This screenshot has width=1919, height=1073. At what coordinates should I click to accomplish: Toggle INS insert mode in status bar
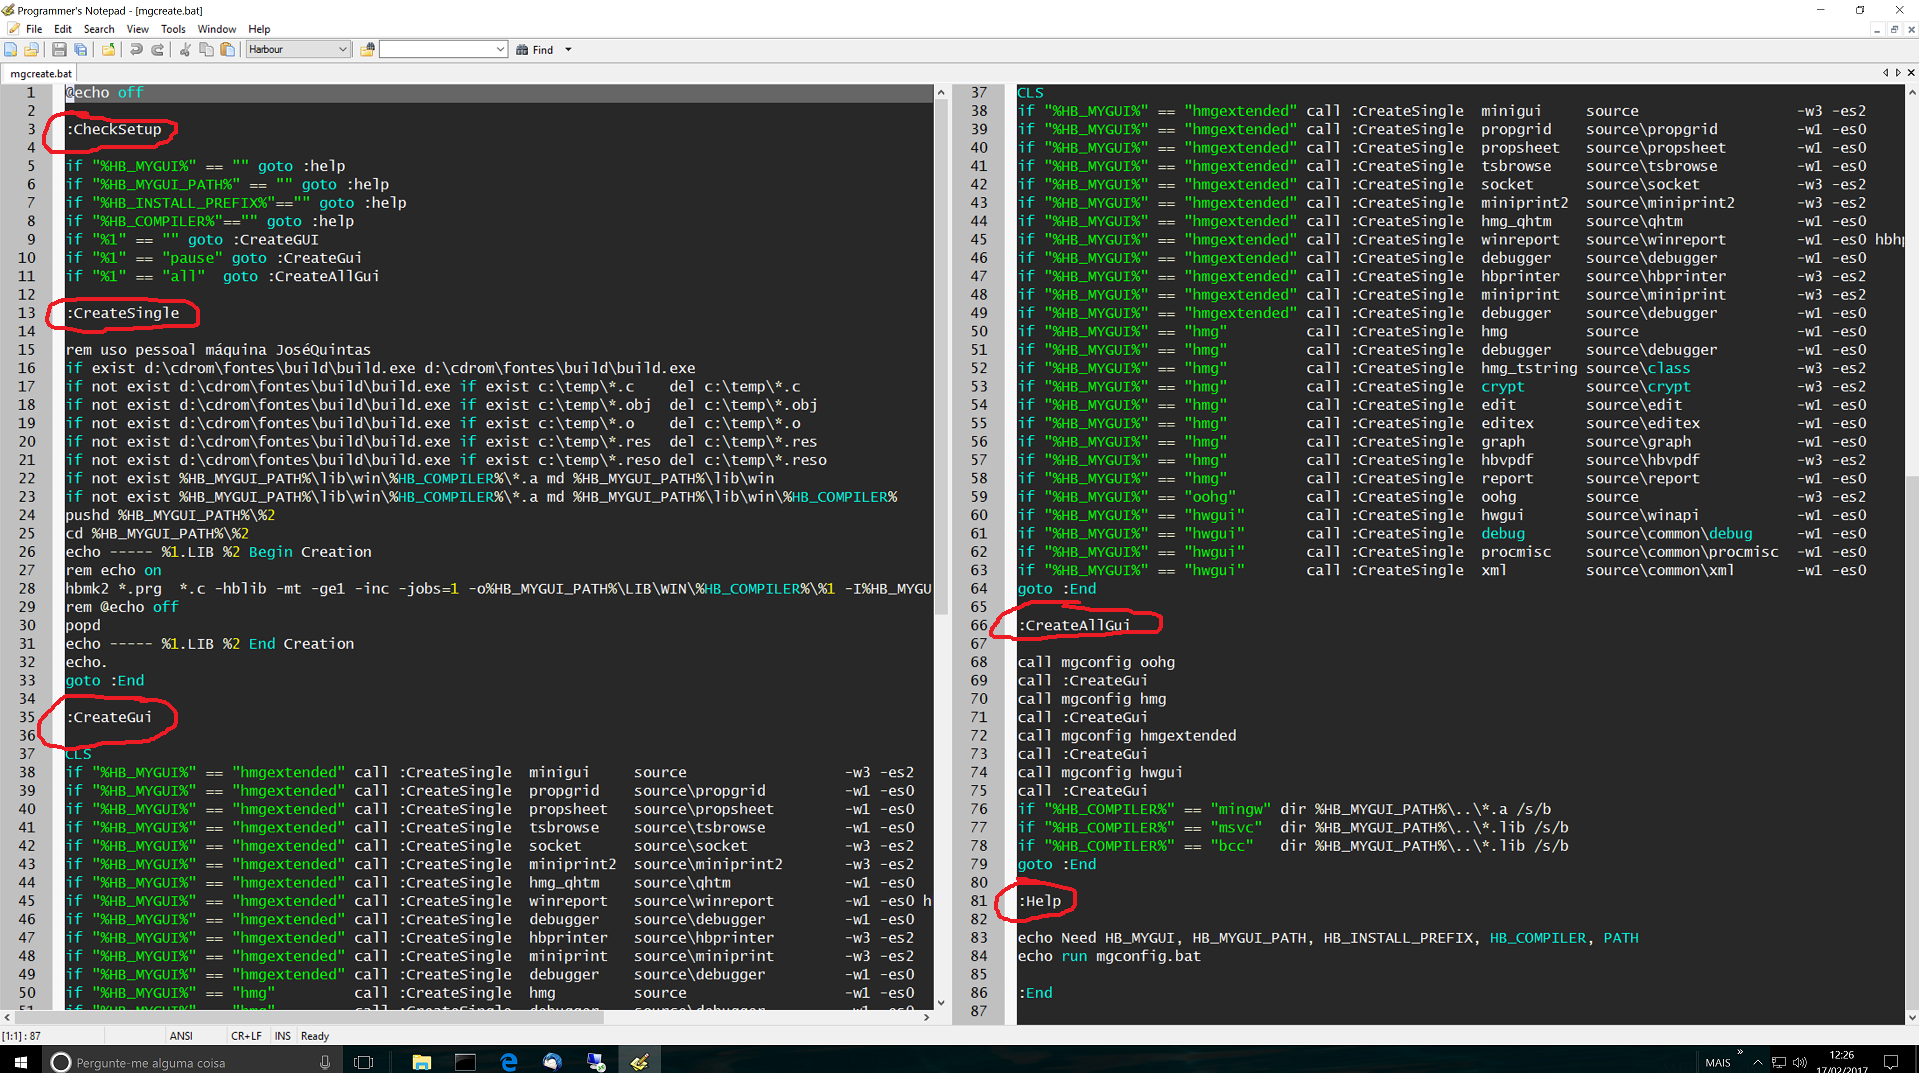[x=283, y=1036]
